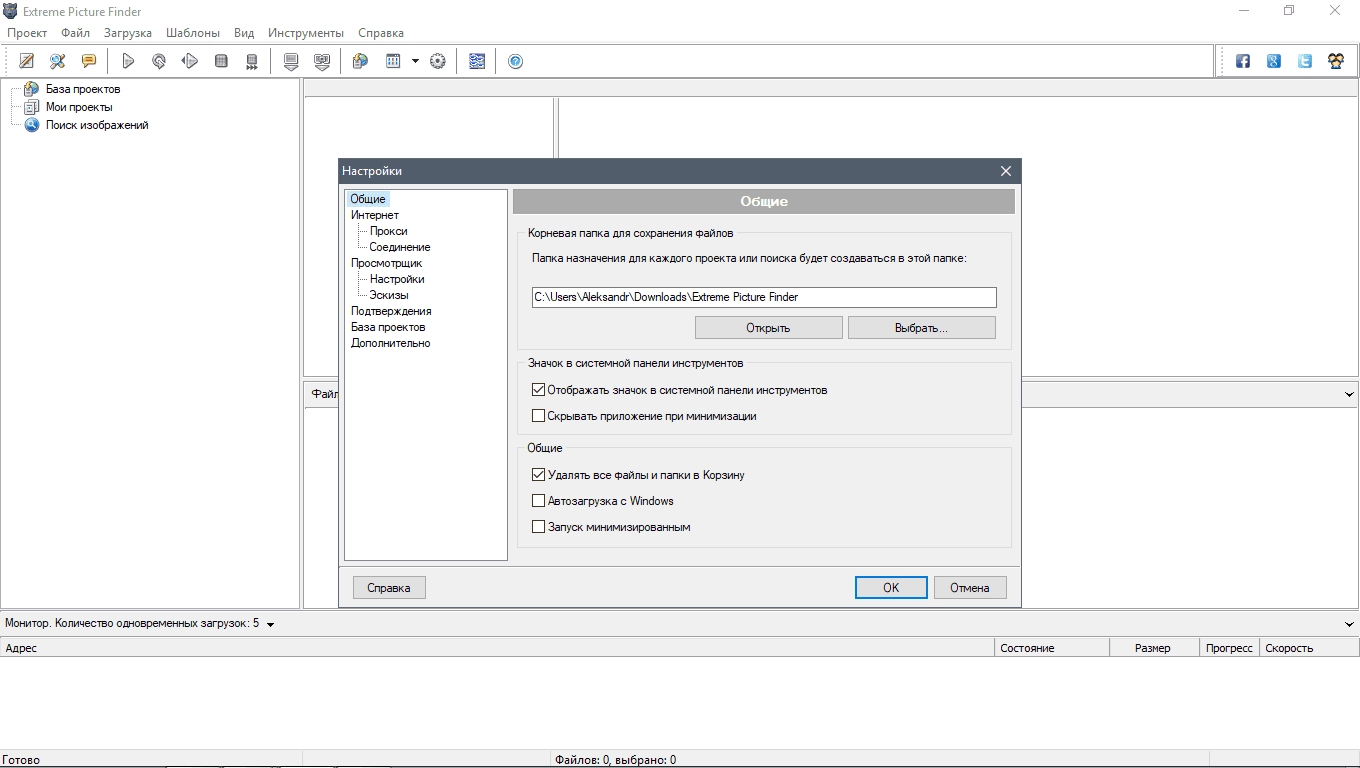1360x768 pixels.
Task: Open the Шаблоны menu
Action: [193, 33]
